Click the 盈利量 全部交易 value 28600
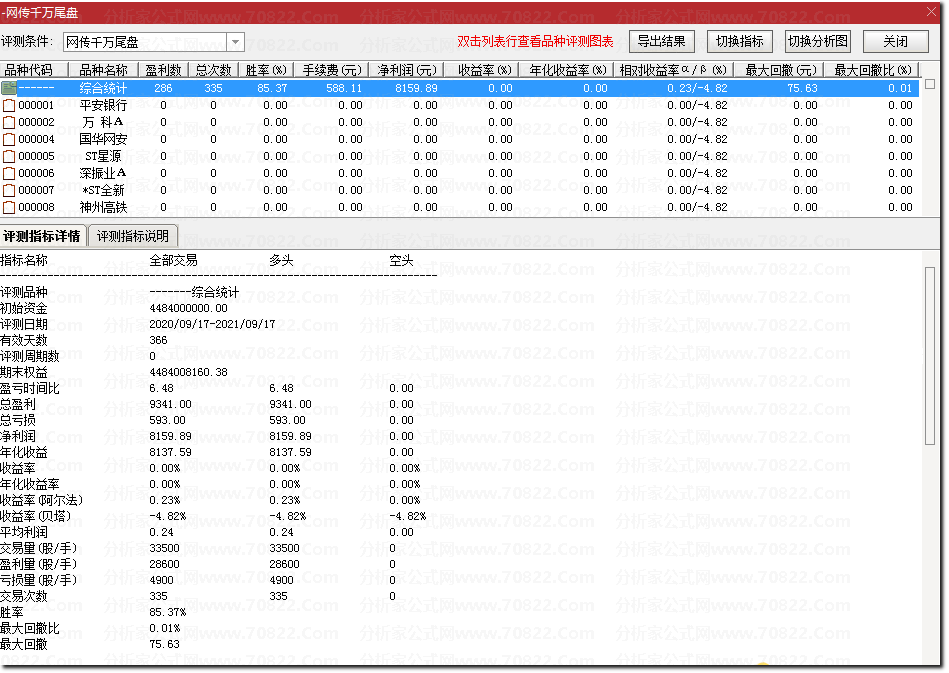Screen dimensions: 949x673 [x=164, y=564]
